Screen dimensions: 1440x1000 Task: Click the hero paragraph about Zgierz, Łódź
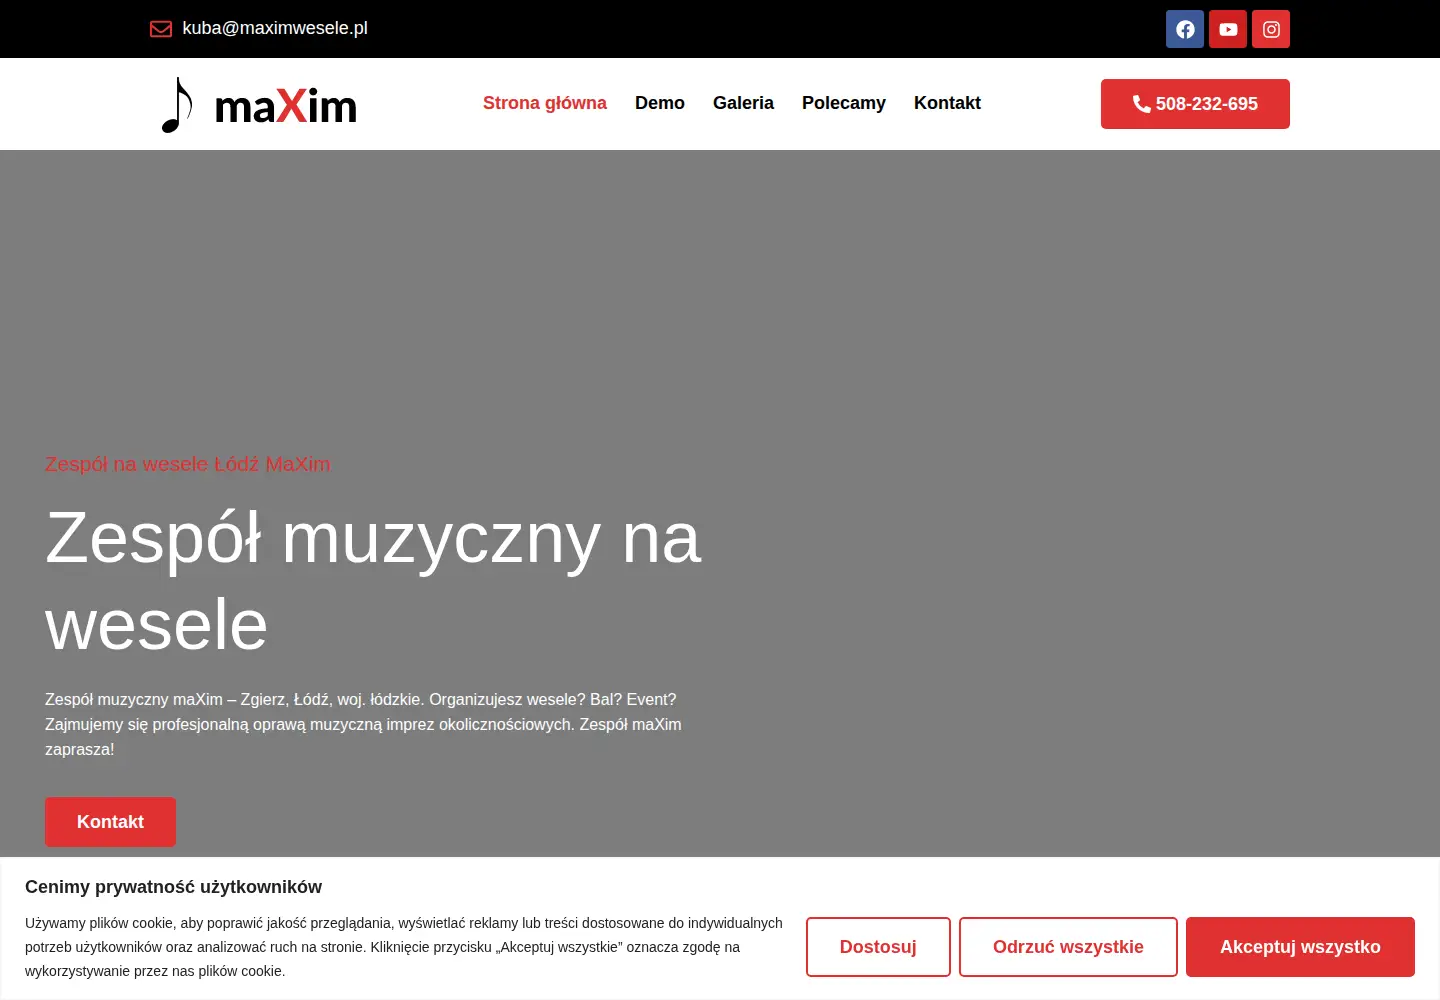pyautogui.click(x=363, y=724)
